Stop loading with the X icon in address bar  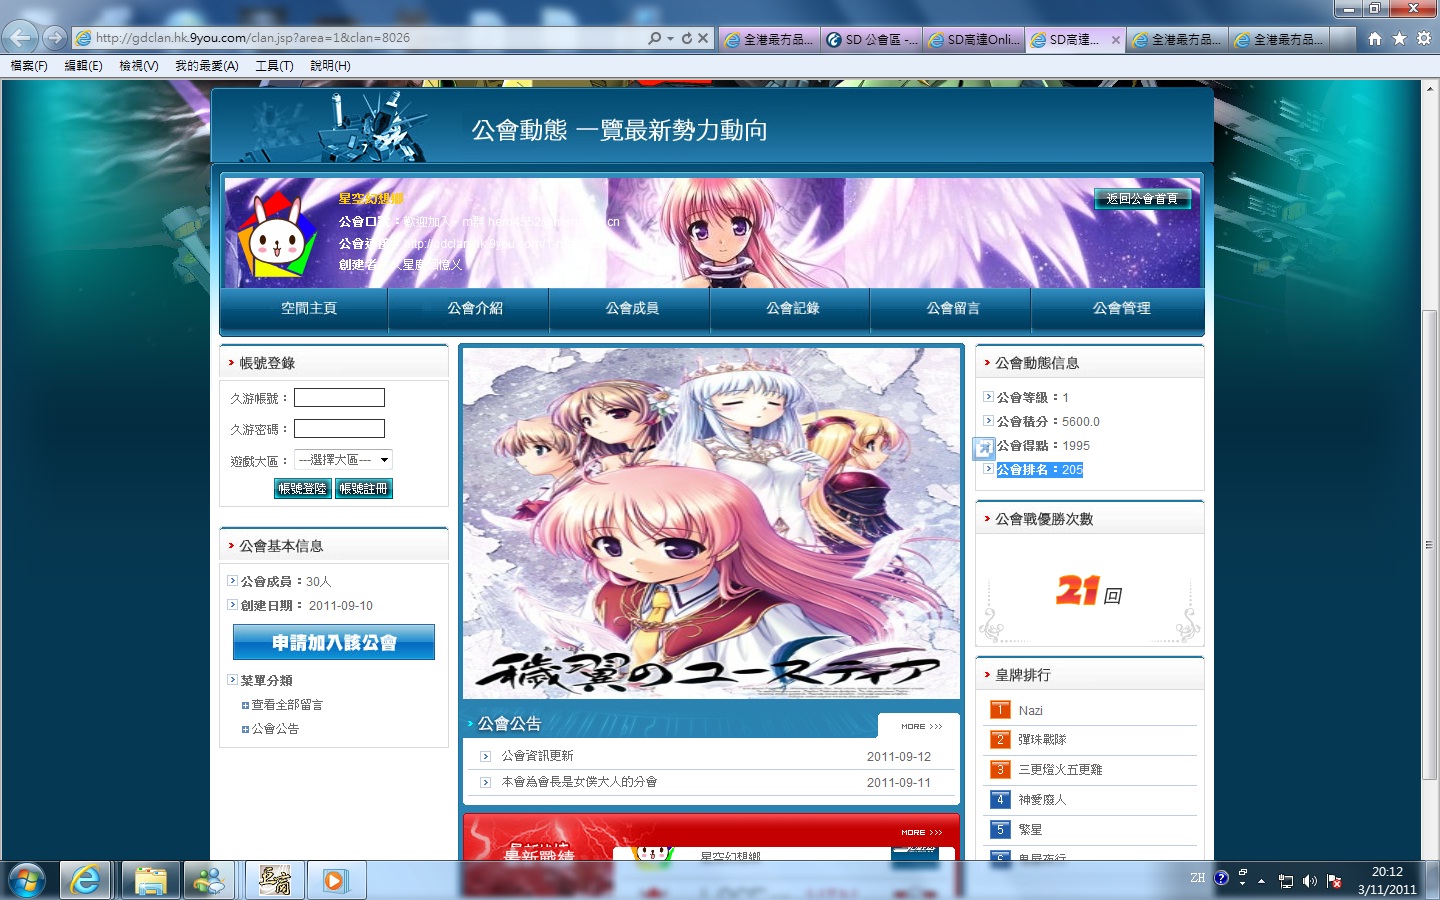(x=703, y=38)
